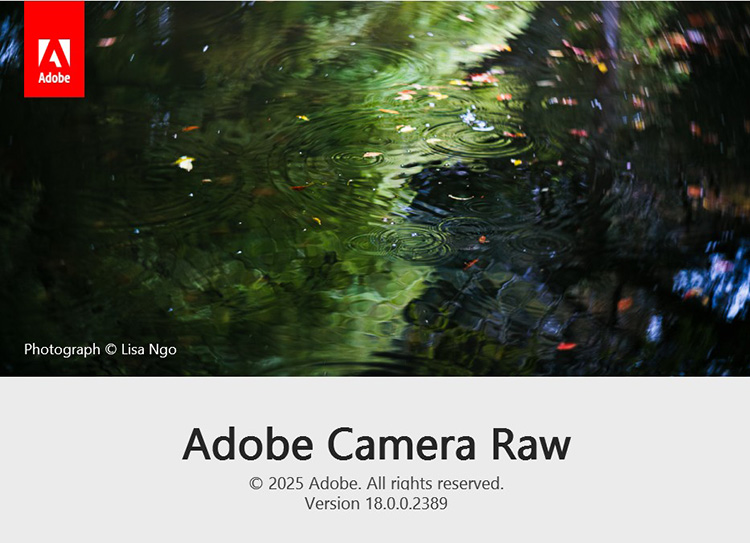
Task: Click the © symbol in photograph credit
Action: tap(111, 349)
